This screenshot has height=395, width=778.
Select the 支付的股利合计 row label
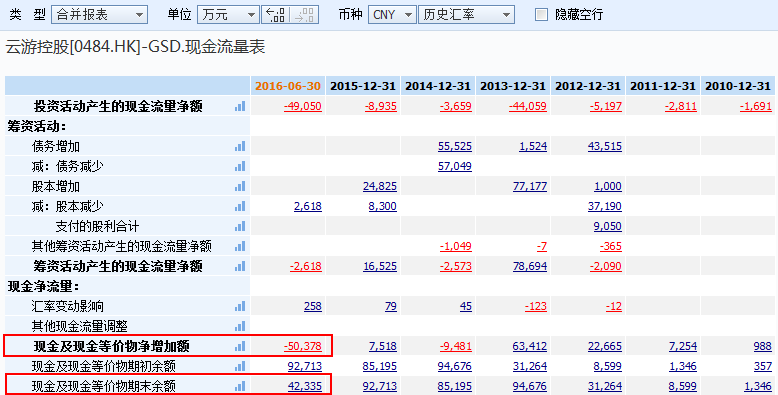click(x=97, y=226)
